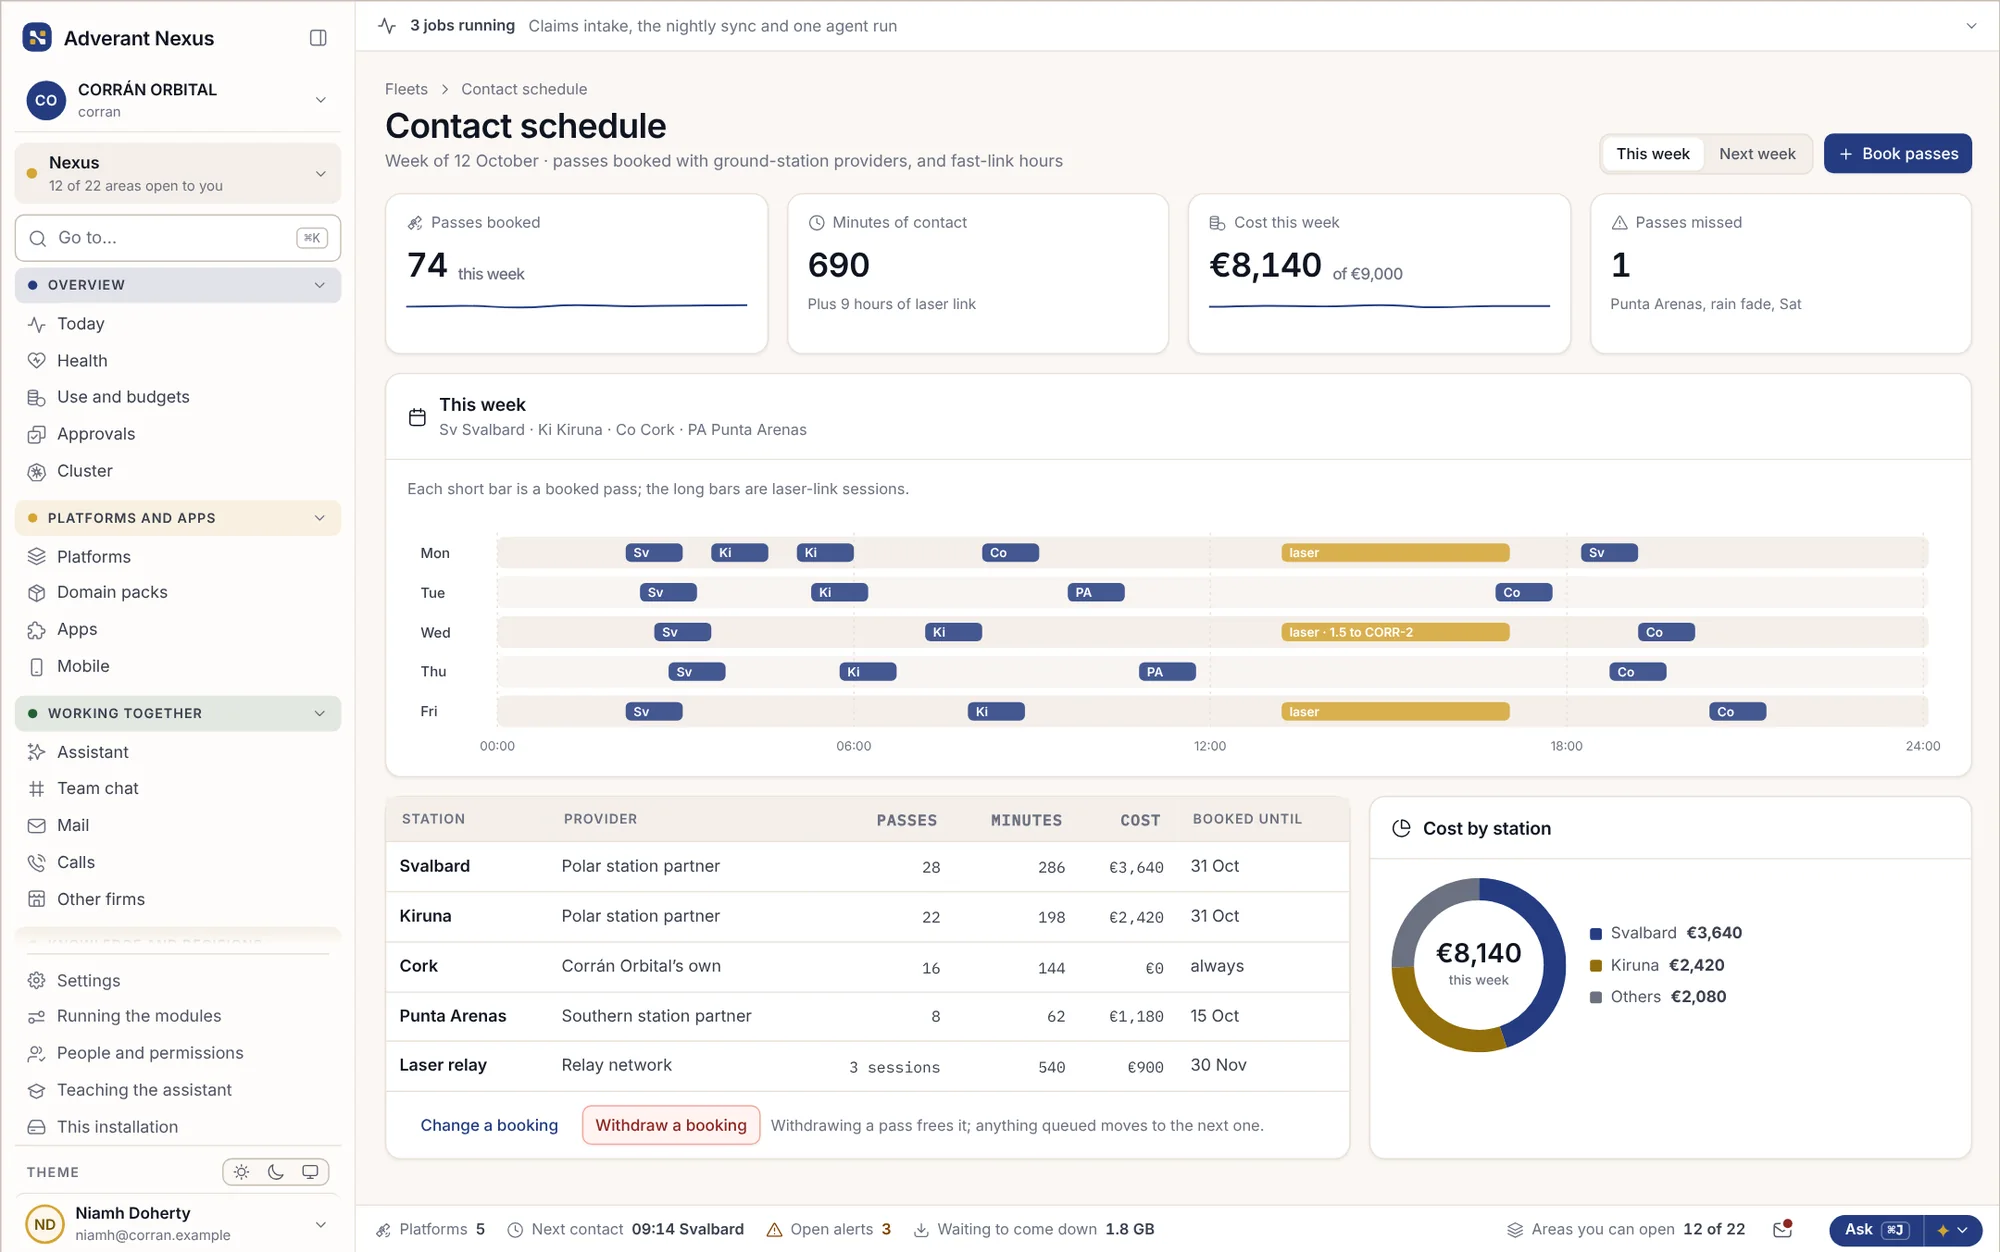The width and height of the screenshot is (2000, 1252).
Task: Select Wednesday laser 1.5 to CORR-2 bar
Action: 1395,632
